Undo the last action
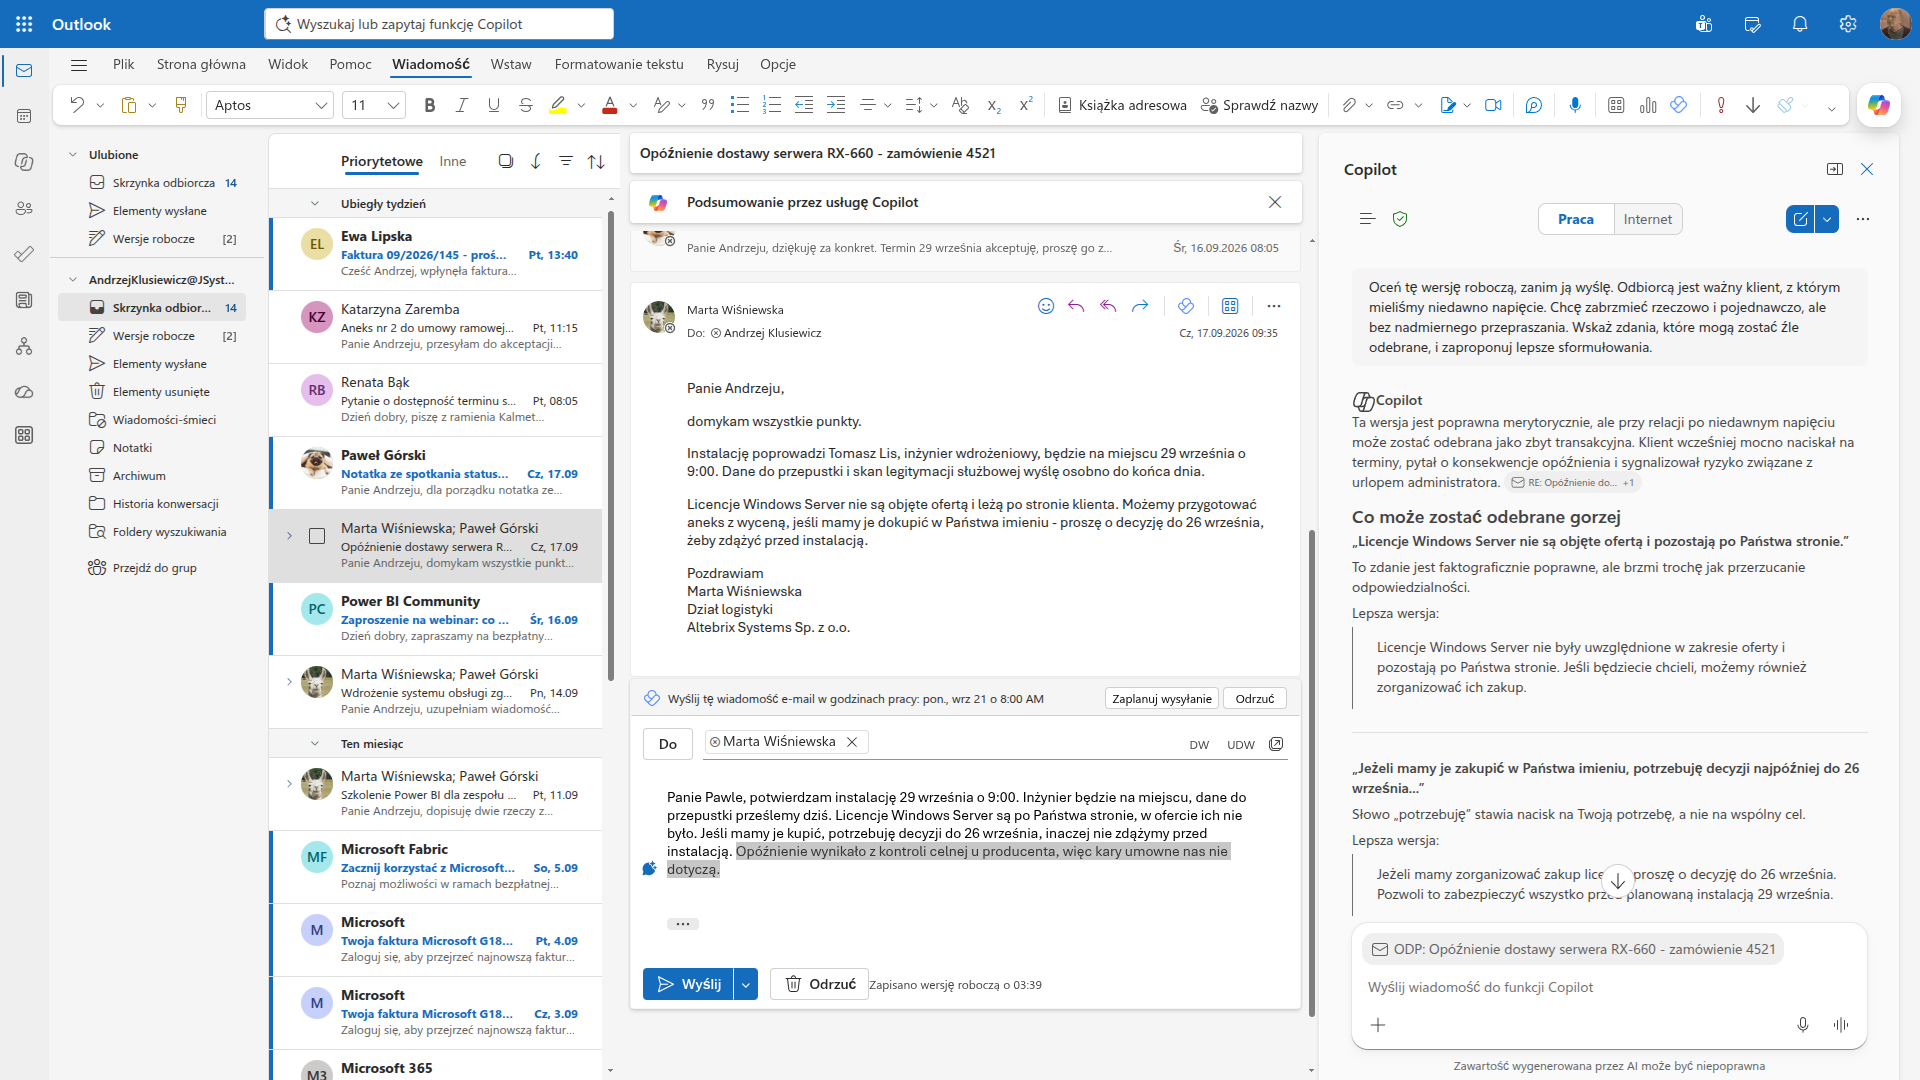Viewport: 1920px width, 1080px height. tap(77, 105)
